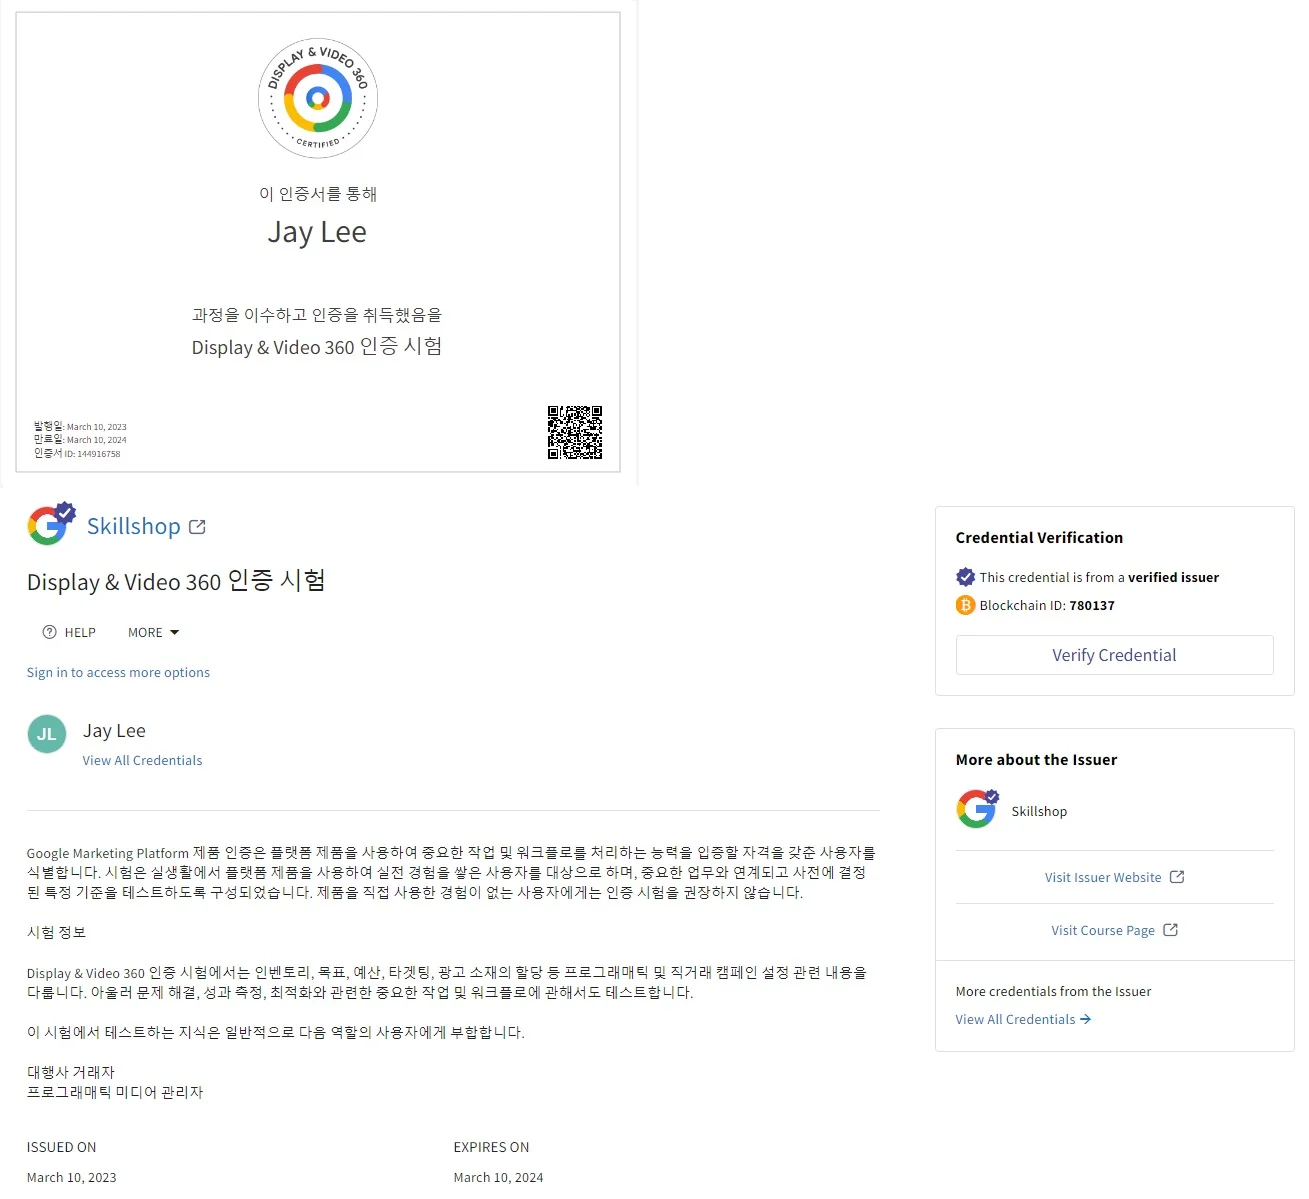Click the JL avatar circle
Image resolution: width=1309 pixels, height=1199 pixels.
[x=47, y=734]
